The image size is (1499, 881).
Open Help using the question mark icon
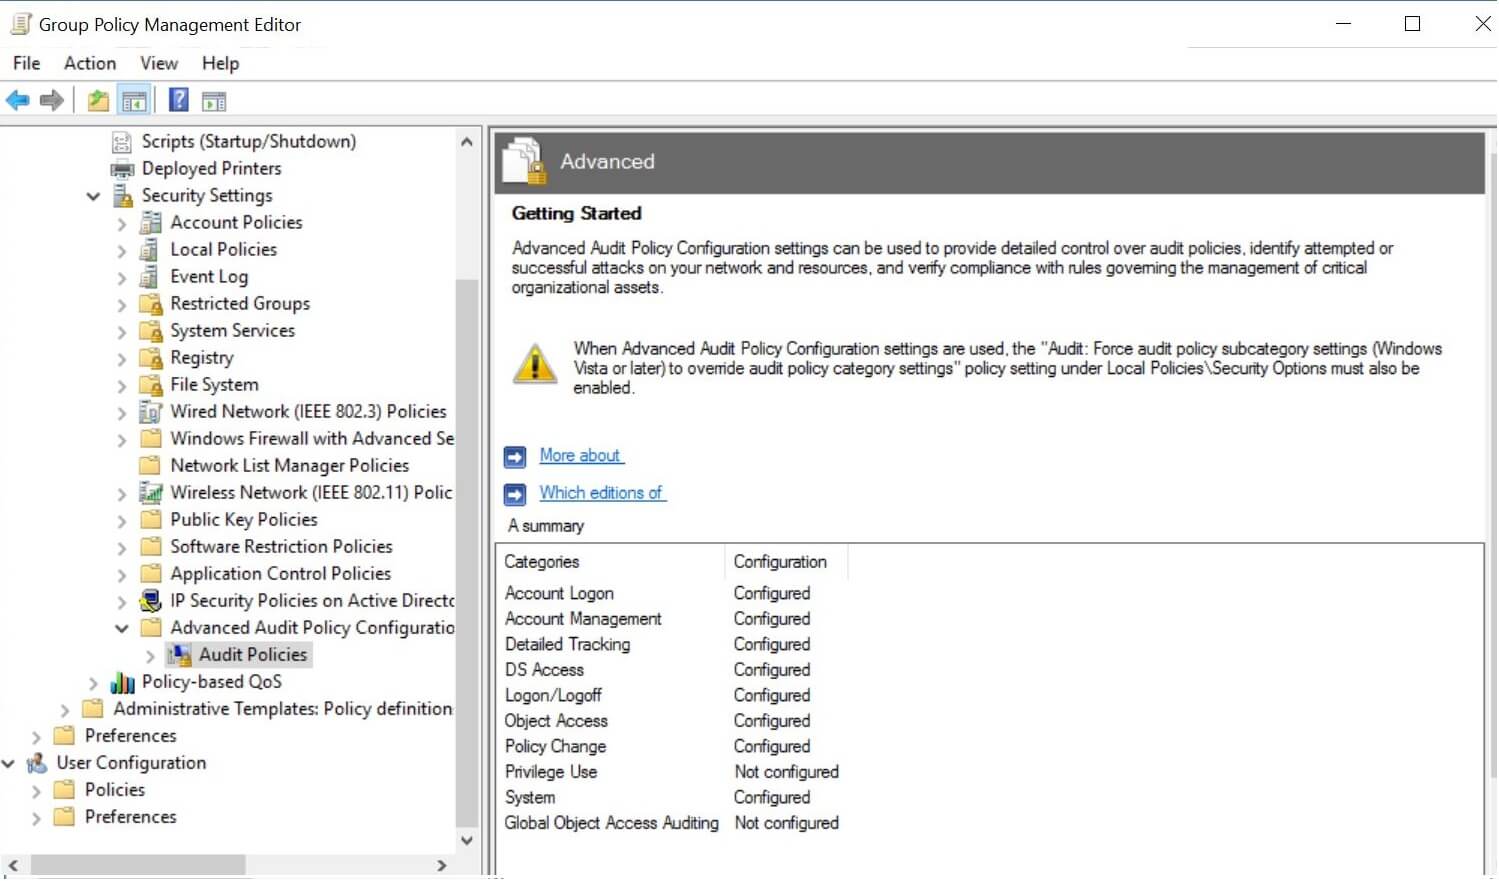click(x=177, y=99)
